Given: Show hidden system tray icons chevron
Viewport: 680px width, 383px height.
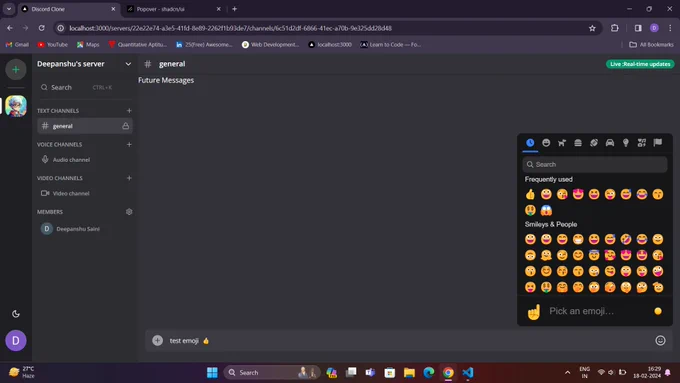Looking at the screenshot, I should [567, 373].
